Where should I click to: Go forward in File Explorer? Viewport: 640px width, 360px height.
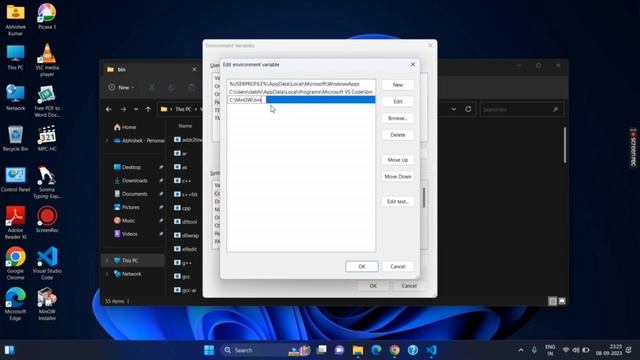(x=123, y=109)
